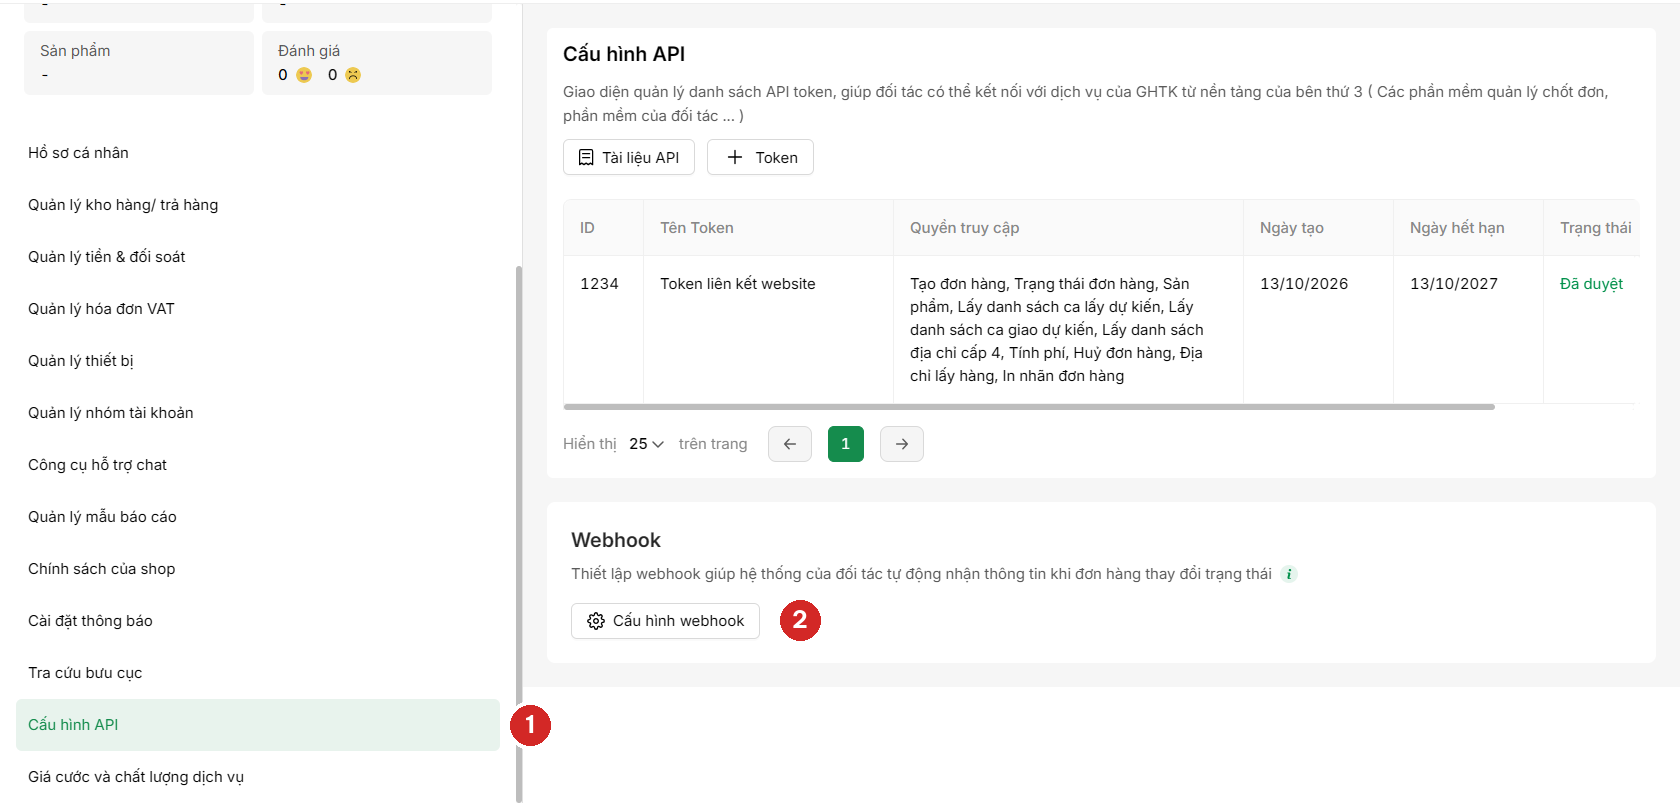Open Giá cước và chất lượng dịch vụ
1680x803 pixels.
(x=136, y=777)
